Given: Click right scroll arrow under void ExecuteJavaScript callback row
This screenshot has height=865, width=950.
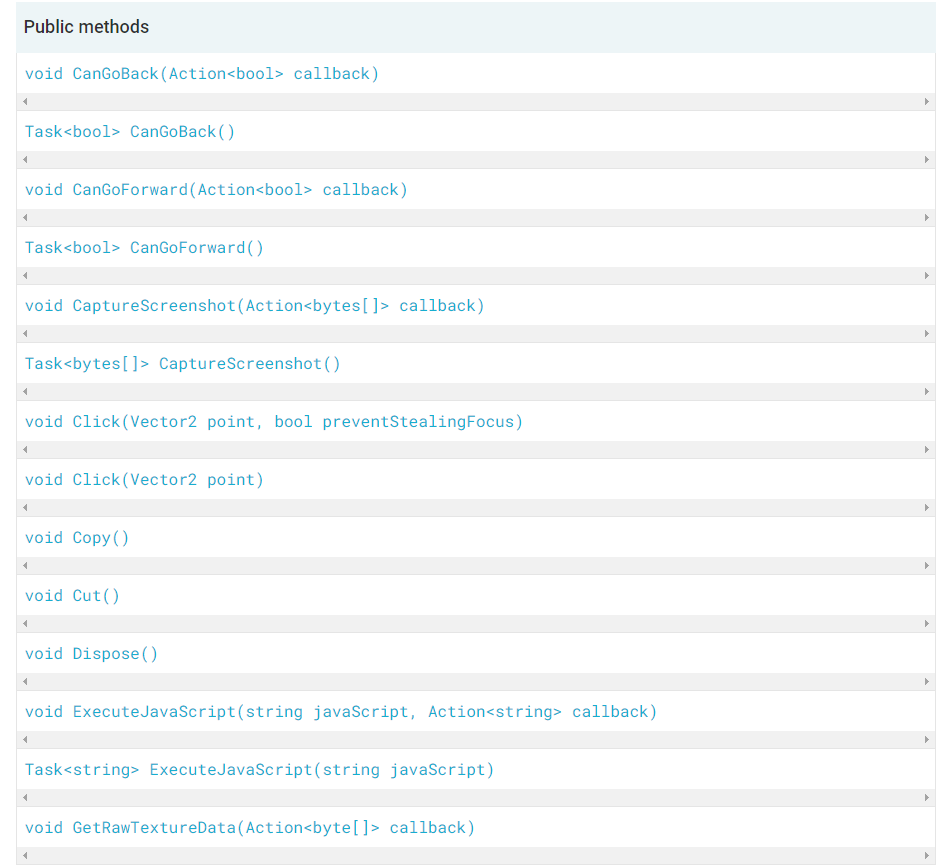Looking at the screenshot, I should coord(926,740).
